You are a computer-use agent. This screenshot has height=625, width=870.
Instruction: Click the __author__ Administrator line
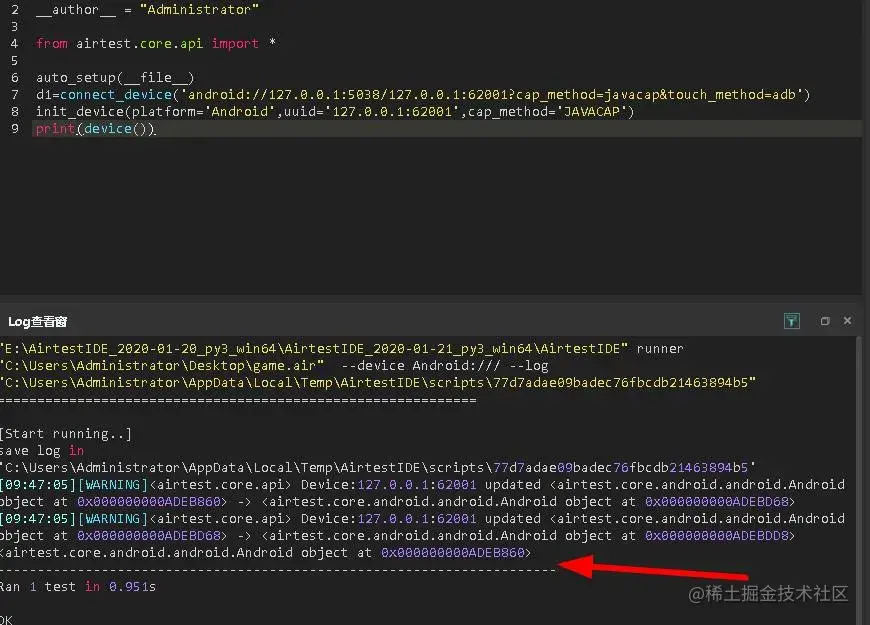pyautogui.click(x=147, y=9)
